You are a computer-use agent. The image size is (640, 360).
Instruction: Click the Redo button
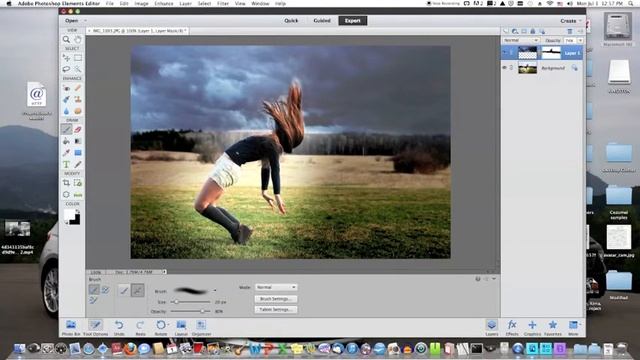[140, 328]
